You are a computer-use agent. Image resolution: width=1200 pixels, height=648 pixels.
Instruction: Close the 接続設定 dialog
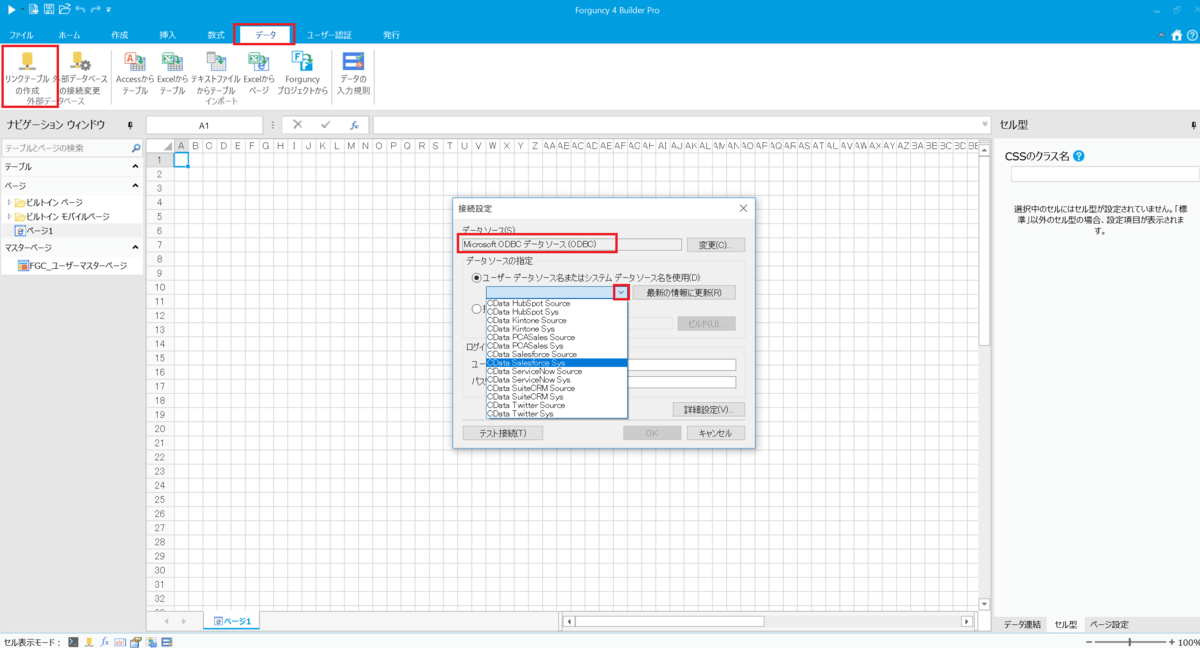[743, 208]
